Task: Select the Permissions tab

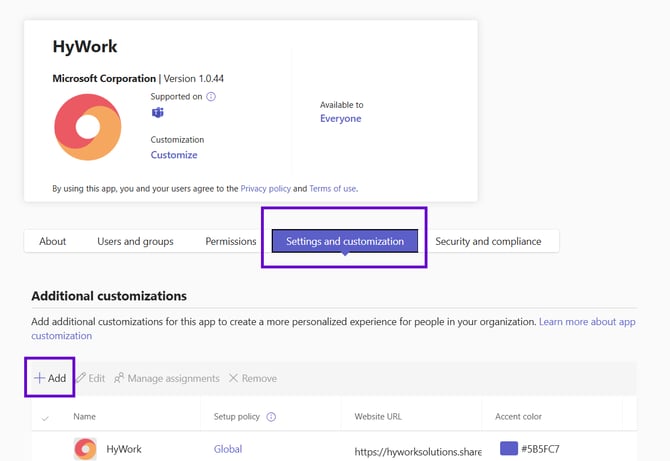Action: (x=231, y=241)
